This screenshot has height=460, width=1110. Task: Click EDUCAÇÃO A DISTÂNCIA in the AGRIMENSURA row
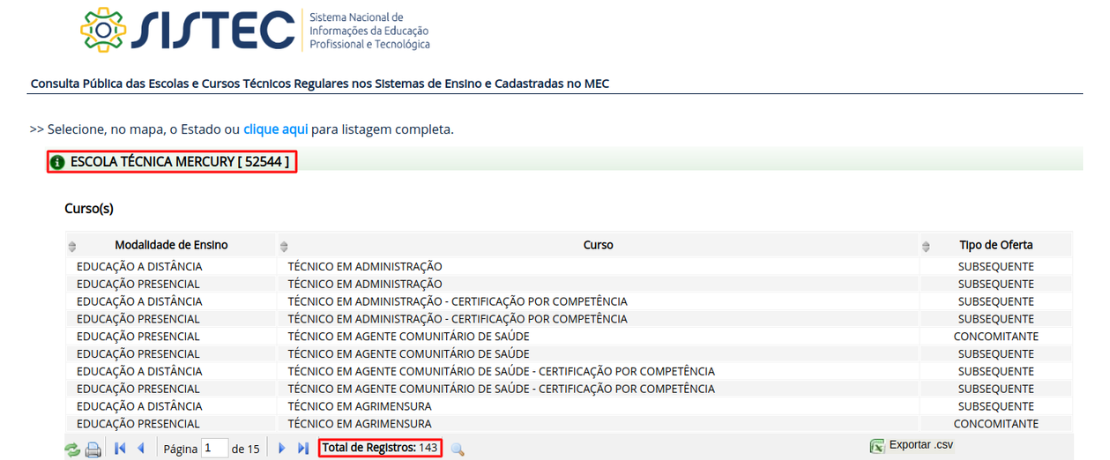tap(139, 406)
